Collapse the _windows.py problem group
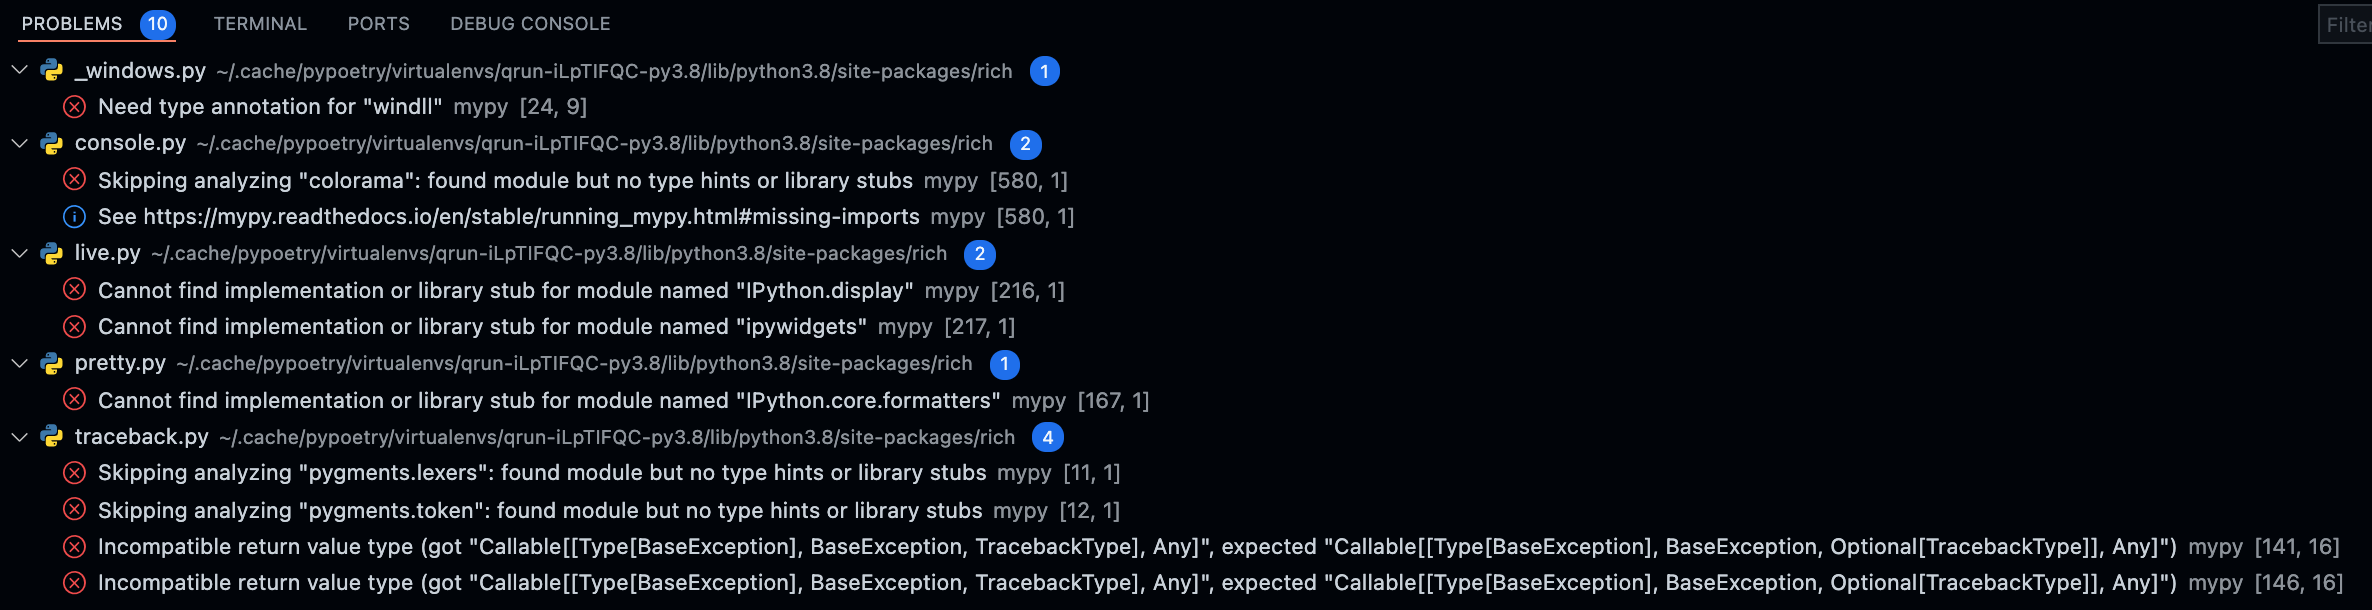Image resolution: width=2372 pixels, height=610 pixels. tap(18, 70)
